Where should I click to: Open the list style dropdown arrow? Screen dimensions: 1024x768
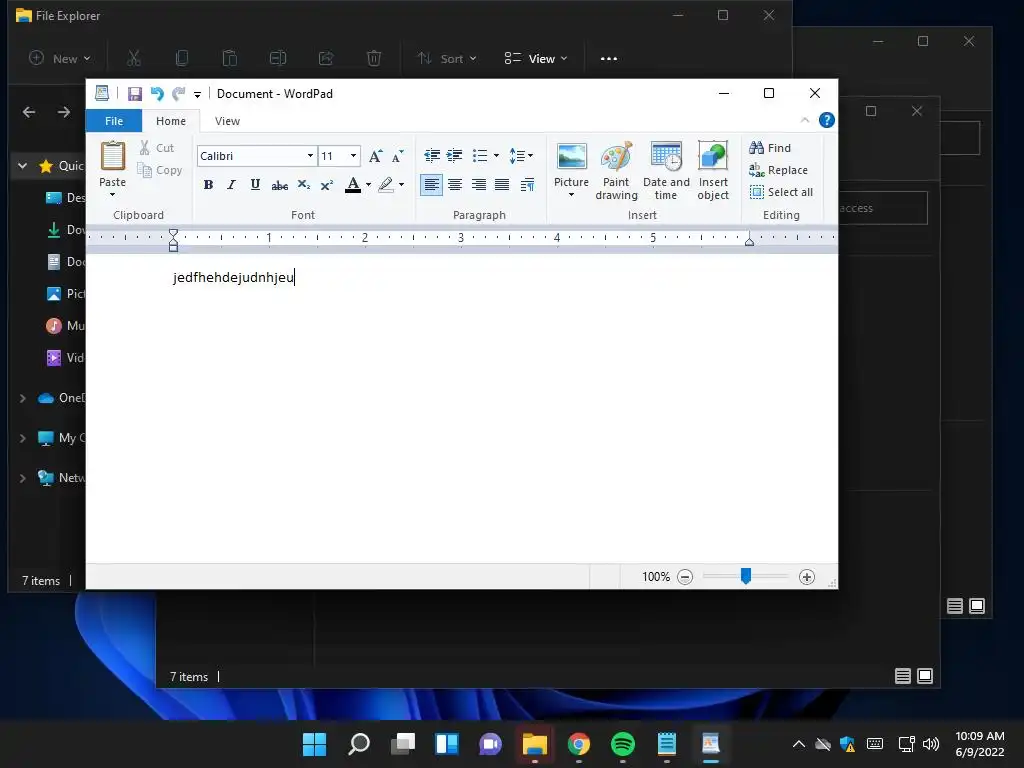click(496, 155)
